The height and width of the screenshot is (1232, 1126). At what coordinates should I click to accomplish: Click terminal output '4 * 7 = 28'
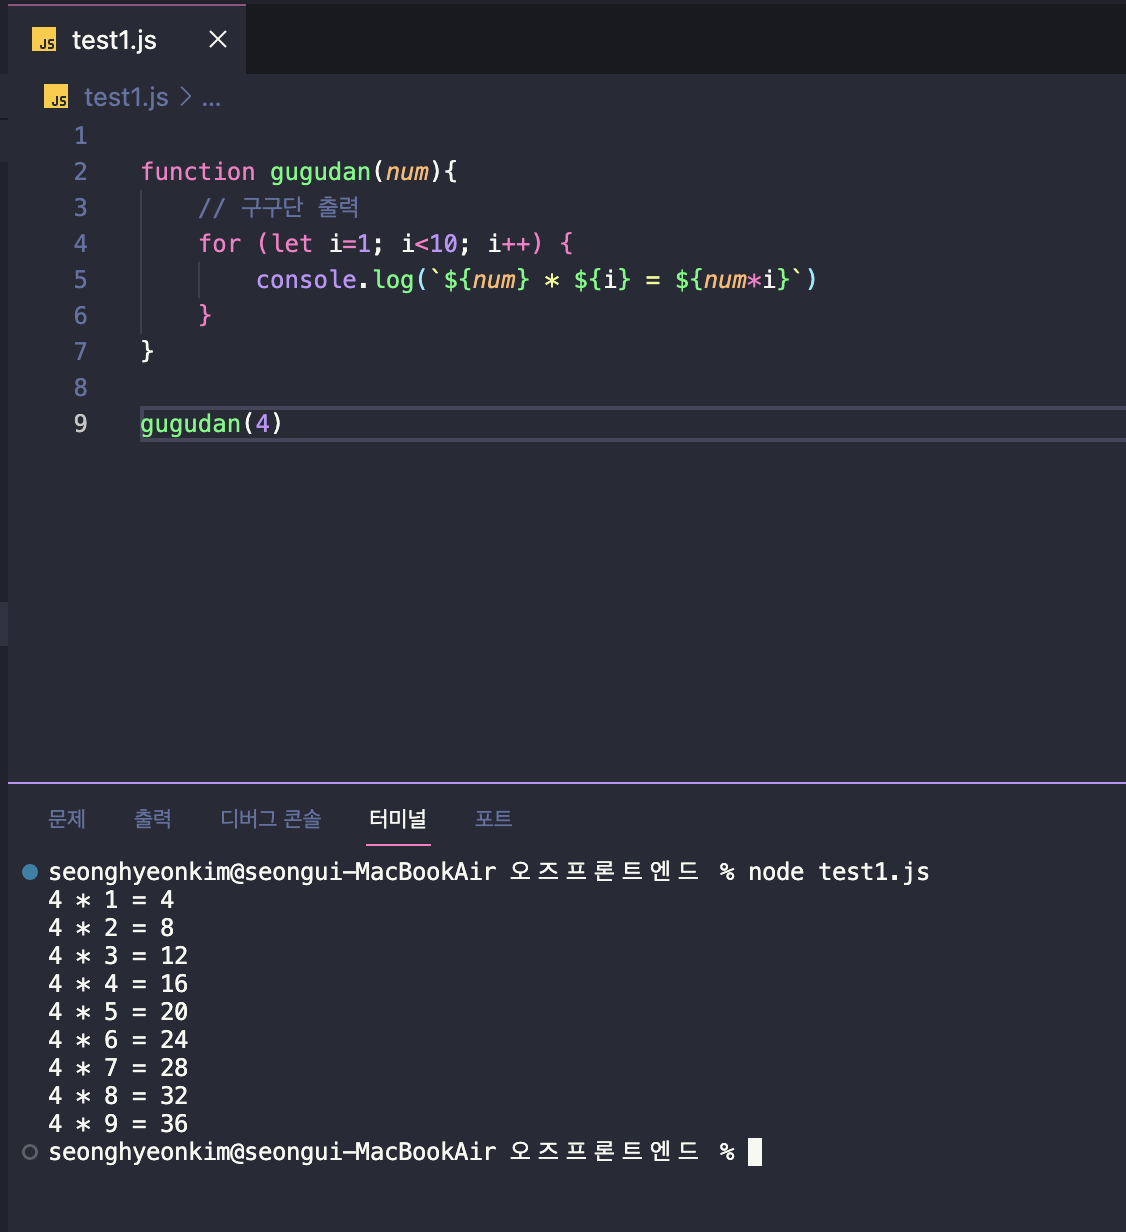118,1068
